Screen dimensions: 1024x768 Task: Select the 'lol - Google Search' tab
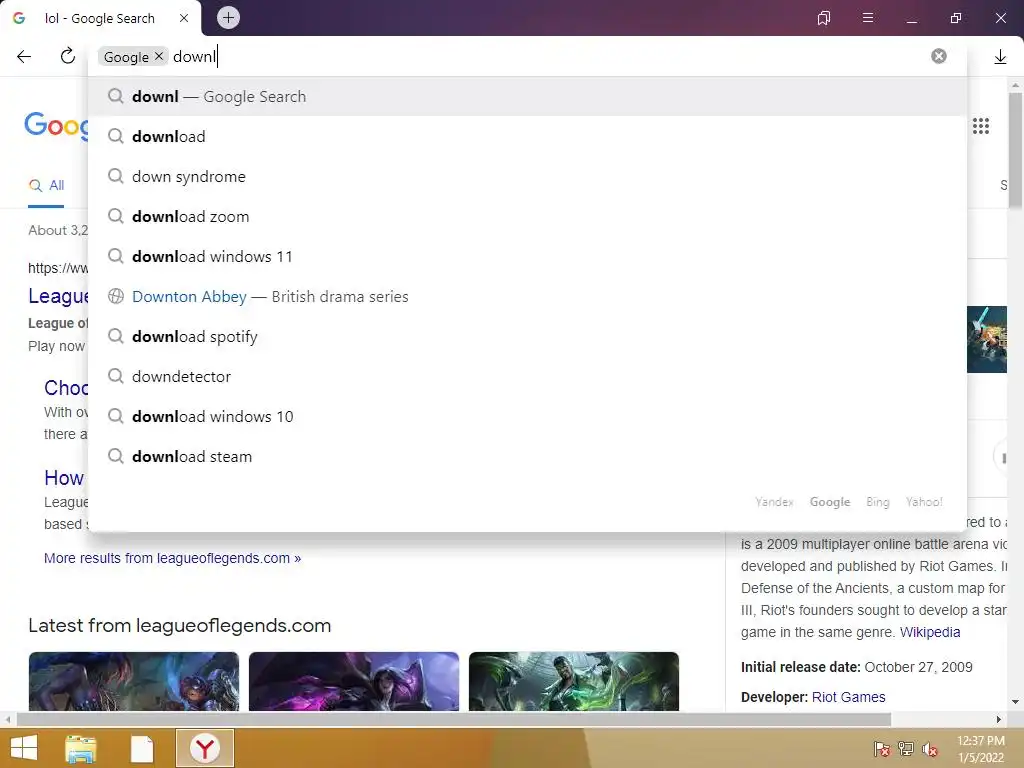101,18
